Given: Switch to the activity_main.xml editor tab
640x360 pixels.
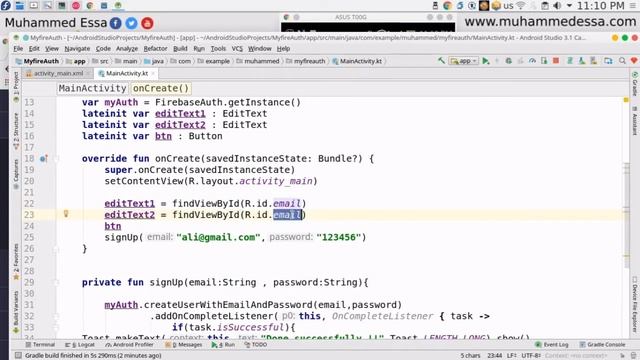Looking at the screenshot, I should 58,73.
